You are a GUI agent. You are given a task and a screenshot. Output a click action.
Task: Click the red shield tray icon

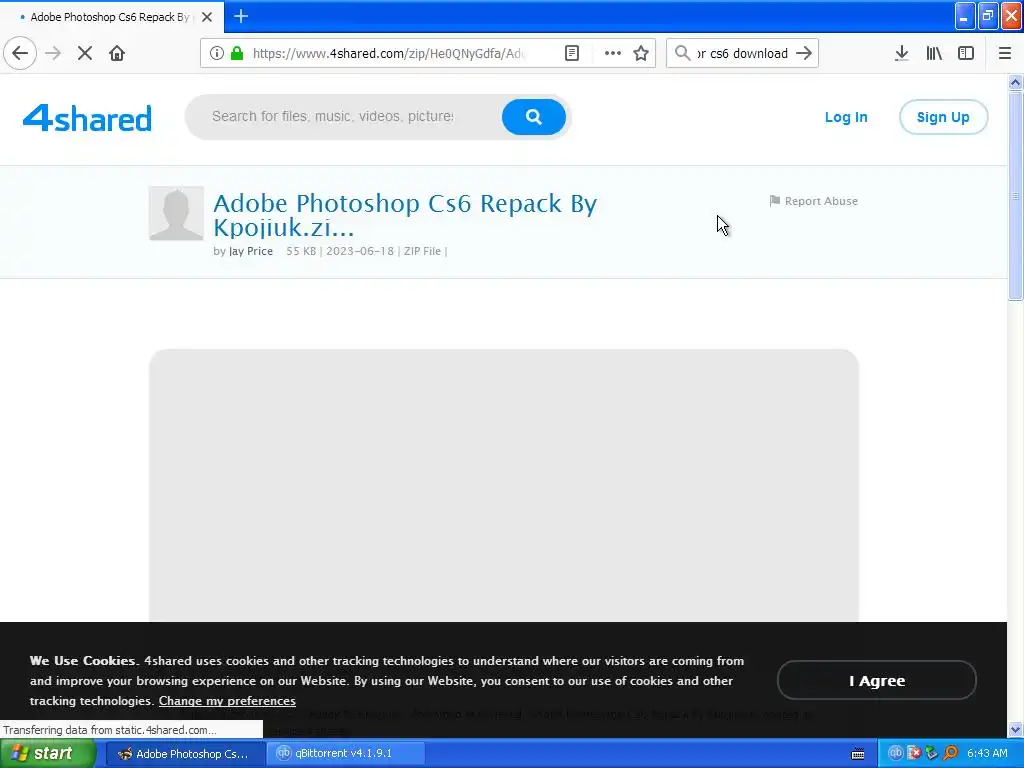click(x=914, y=753)
